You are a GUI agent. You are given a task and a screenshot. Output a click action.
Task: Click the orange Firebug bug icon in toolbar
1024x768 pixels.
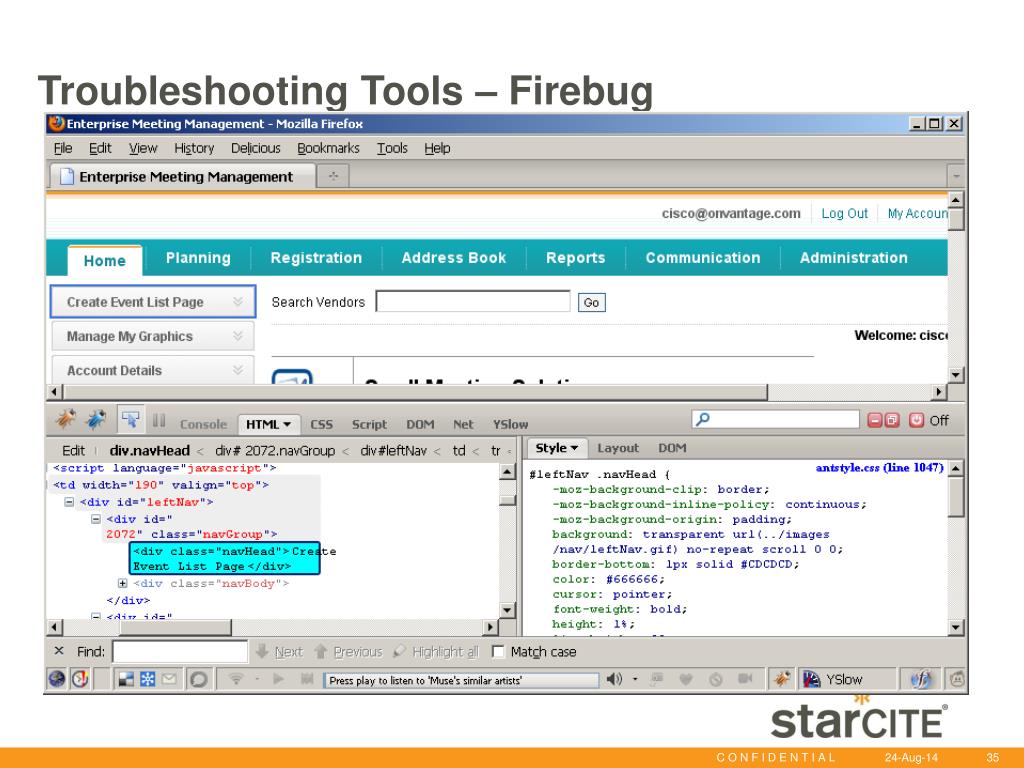65,419
